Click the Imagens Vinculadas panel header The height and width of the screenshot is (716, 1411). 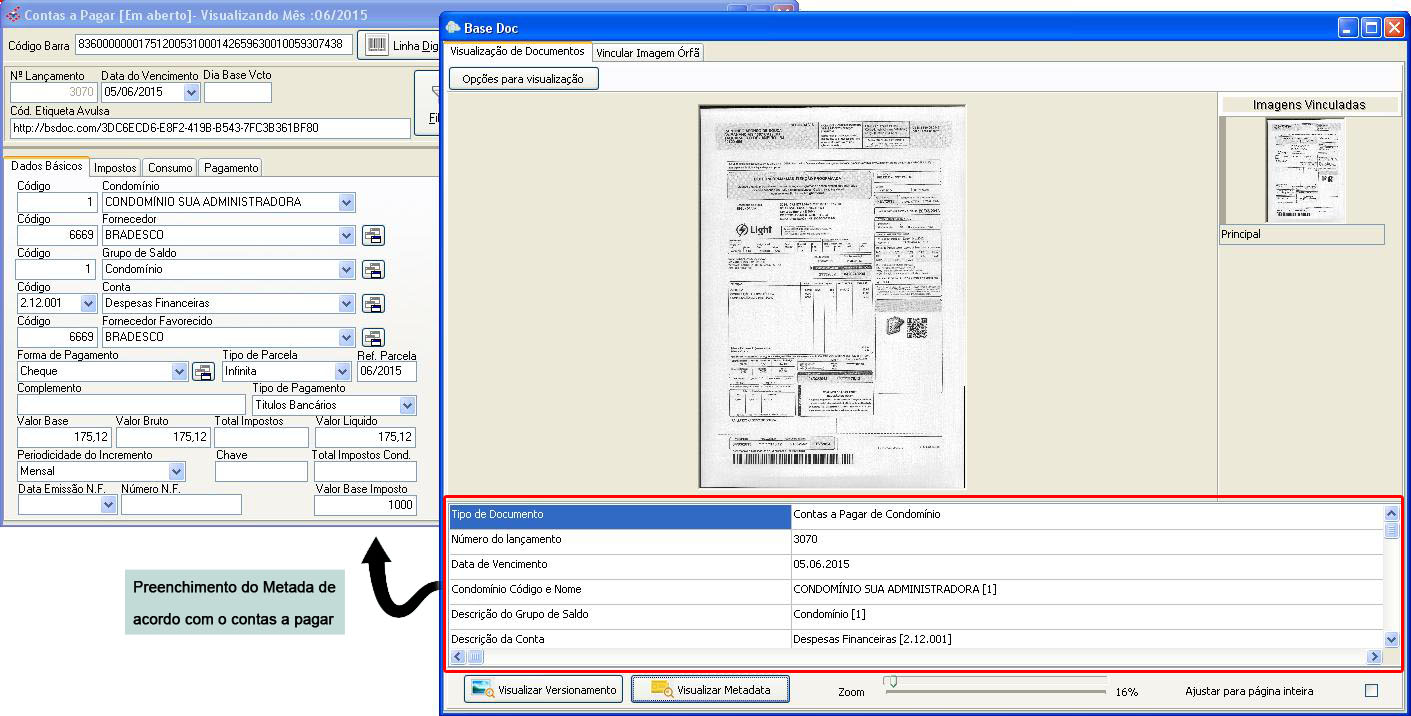[x=1308, y=104]
